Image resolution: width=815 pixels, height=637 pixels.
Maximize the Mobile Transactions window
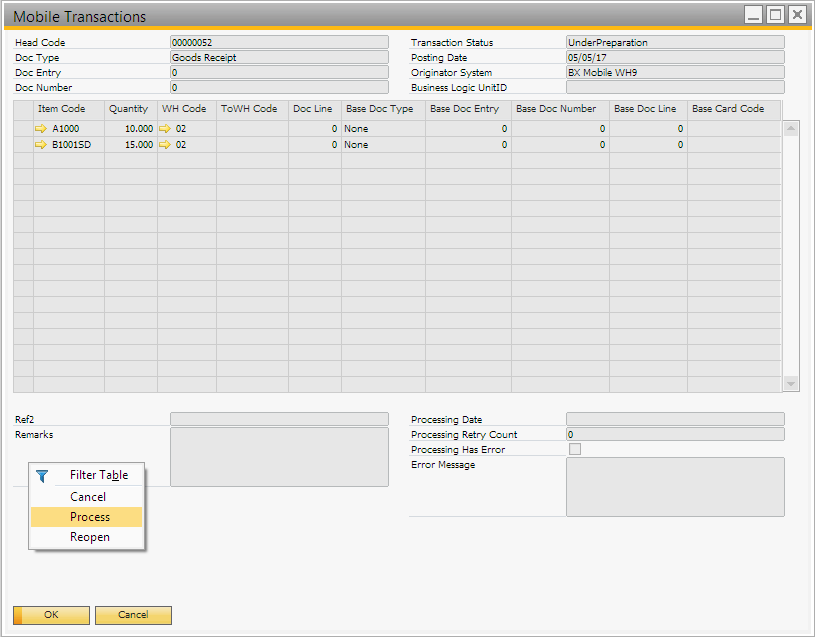775,15
